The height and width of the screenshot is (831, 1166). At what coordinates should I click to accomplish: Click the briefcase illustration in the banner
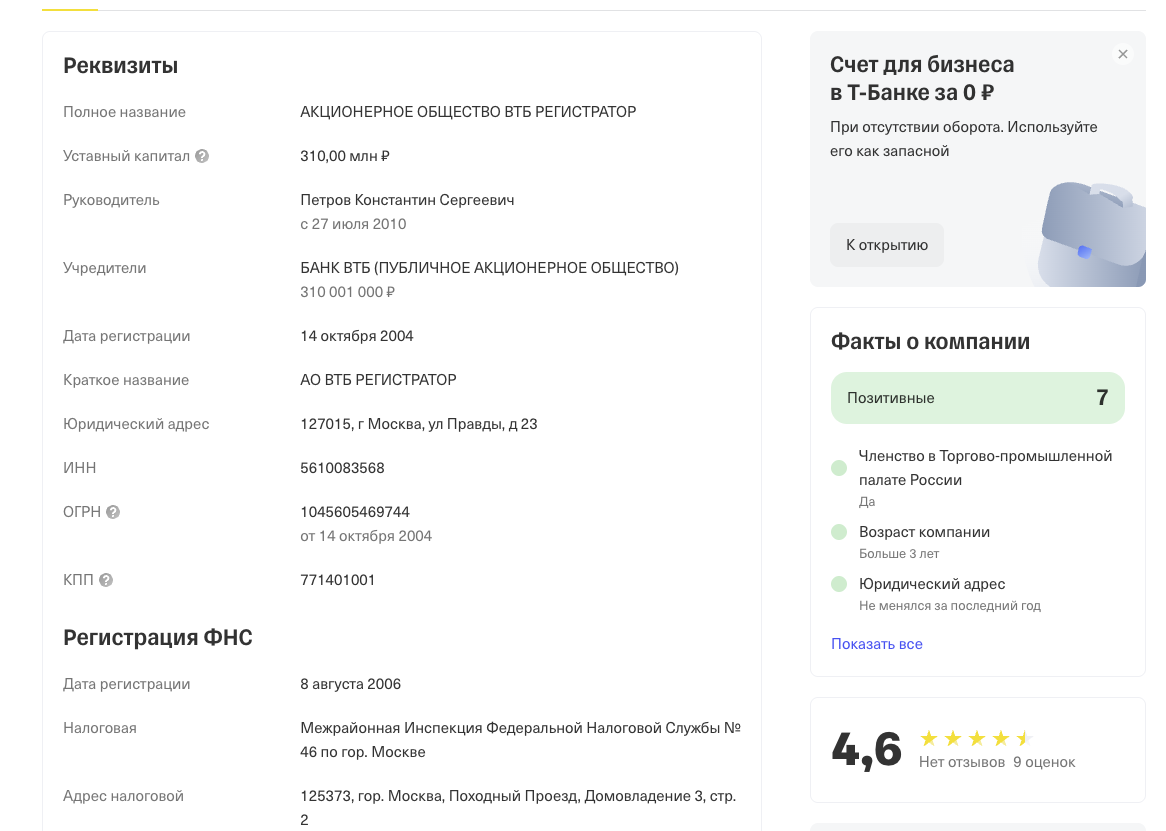pos(1092,233)
